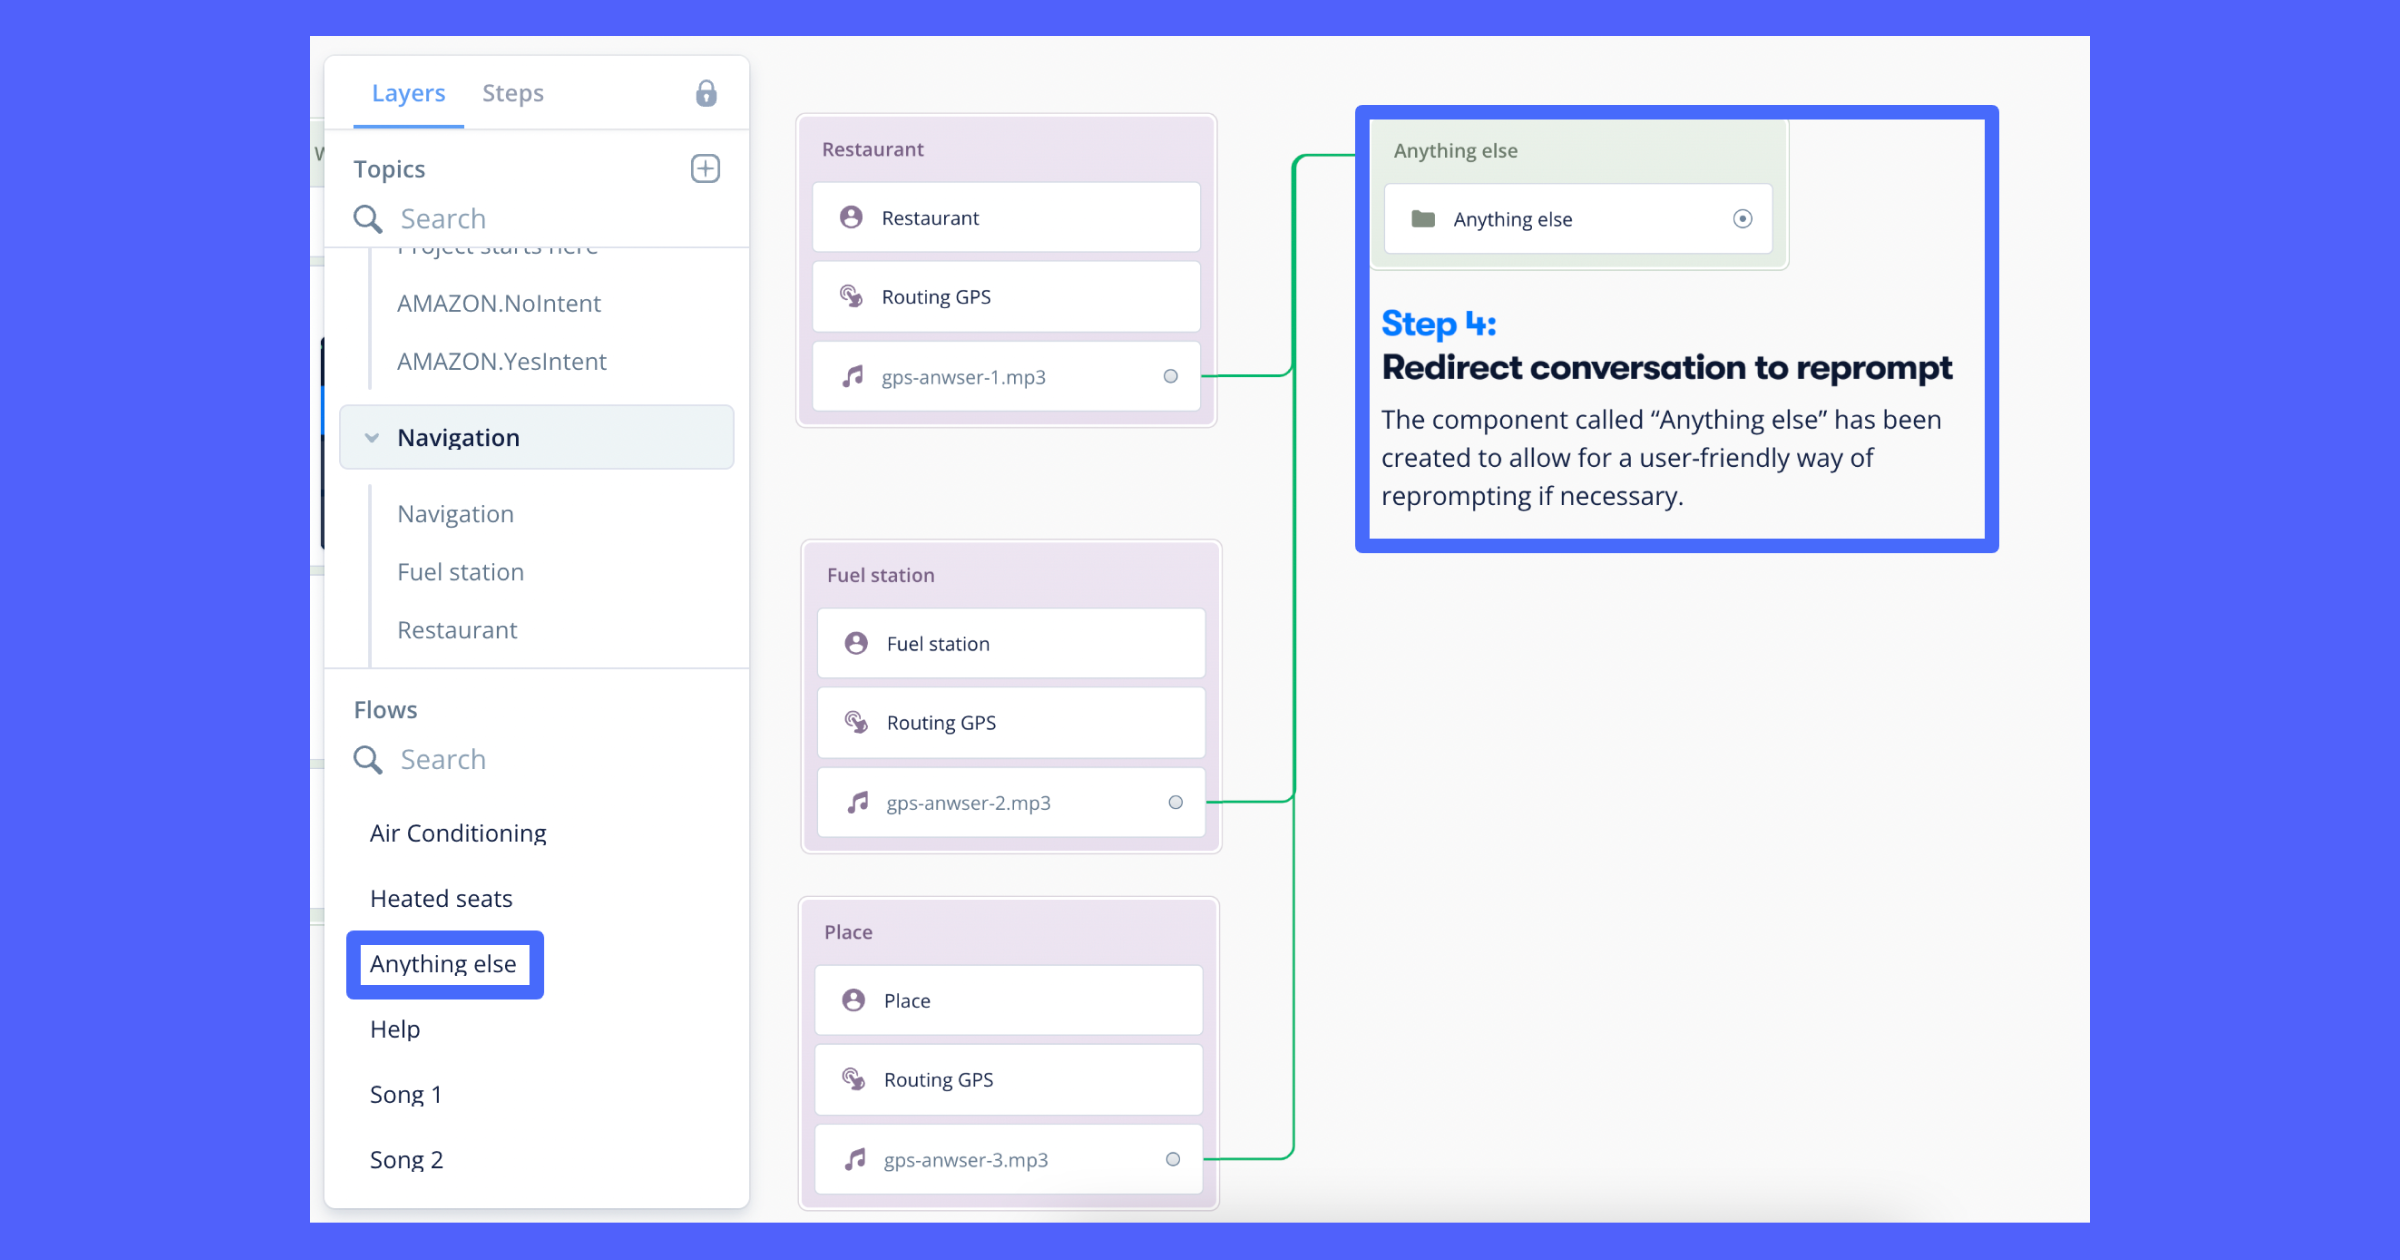
Task: Select the AMAZON.YesIntent tree item
Action: 502,361
